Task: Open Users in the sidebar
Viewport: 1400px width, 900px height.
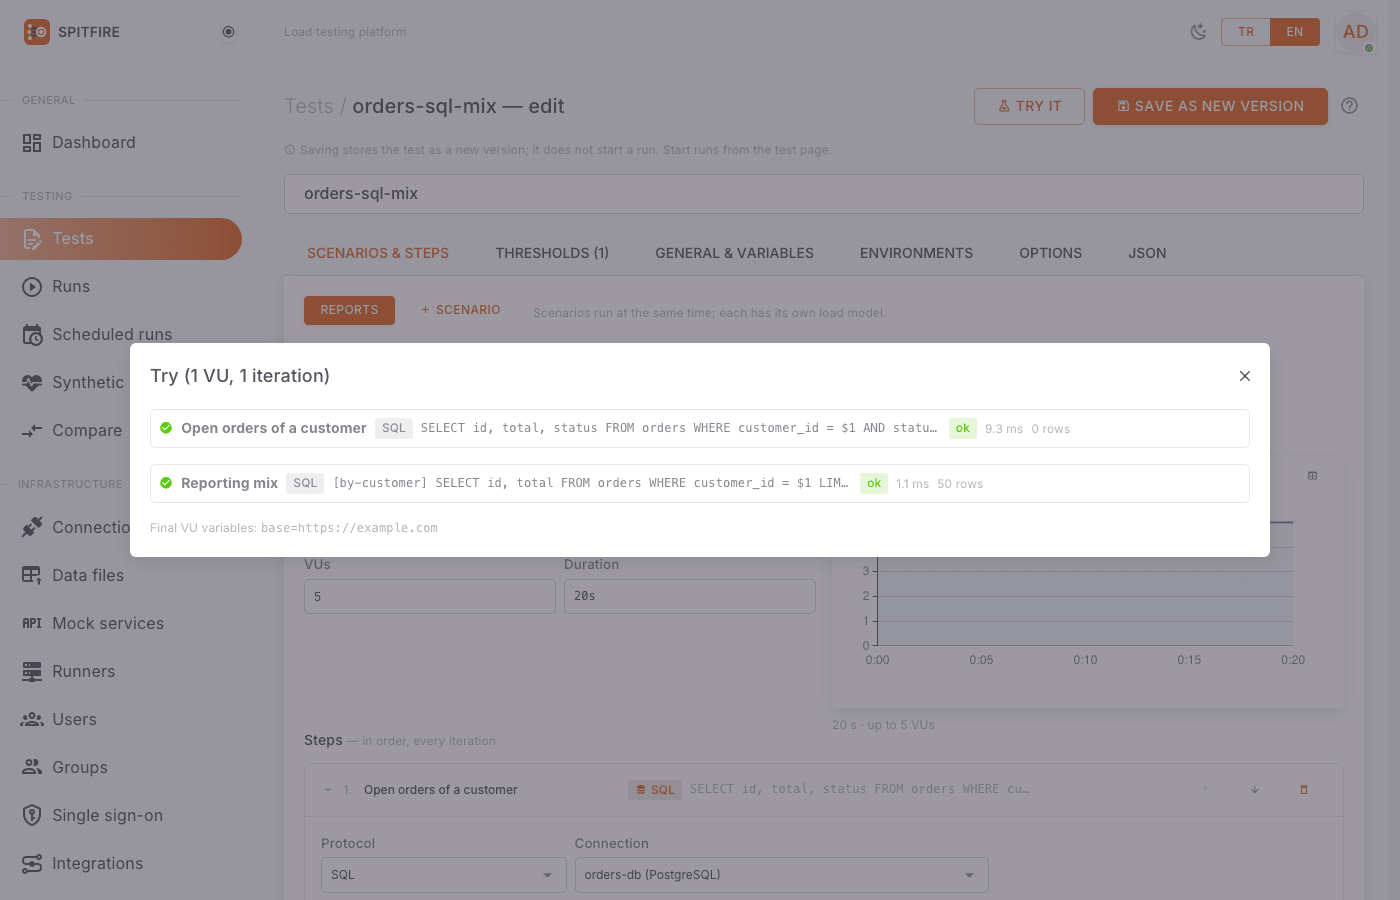Action: pos(121,719)
